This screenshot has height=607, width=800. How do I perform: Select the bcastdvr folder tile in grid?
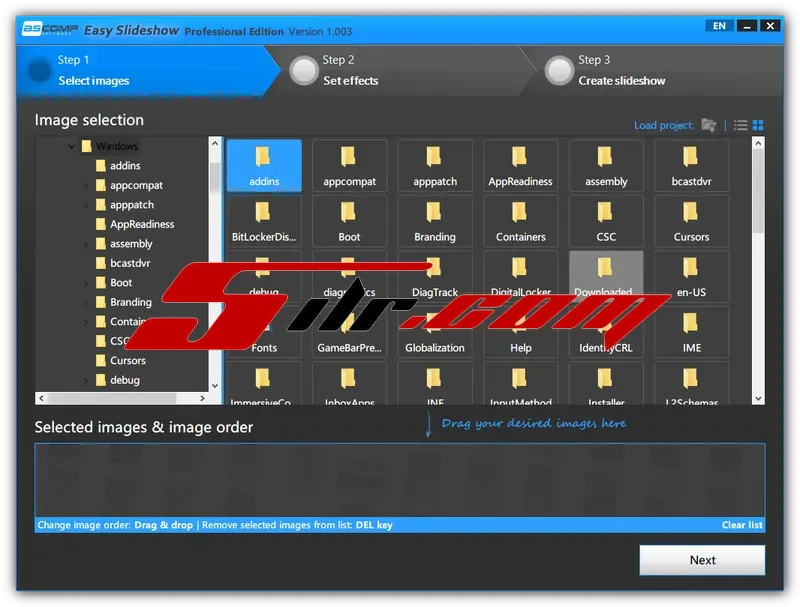(691, 166)
